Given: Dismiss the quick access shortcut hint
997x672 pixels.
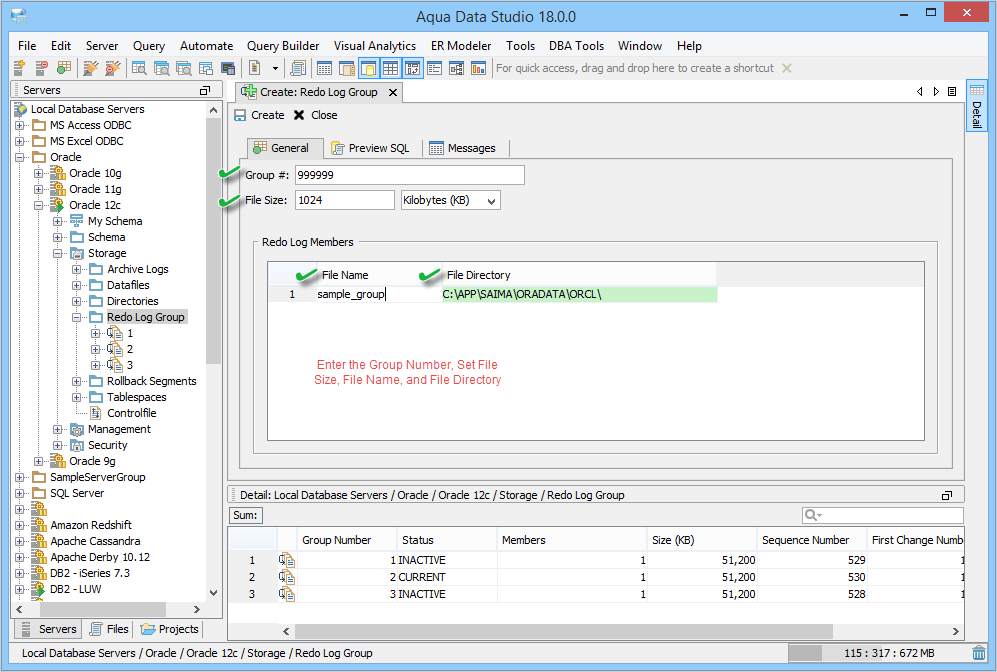Looking at the screenshot, I should pyautogui.click(x=787, y=68).
